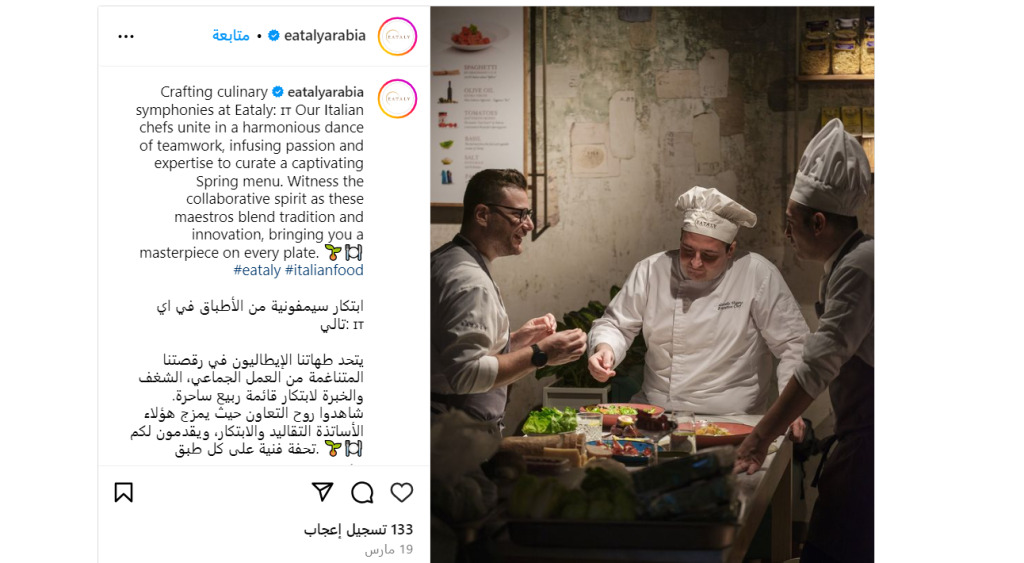Viewport: 1024px width, 563px height.
Task: Click the Arabic caption paragraph
Action: pos(248,404)
